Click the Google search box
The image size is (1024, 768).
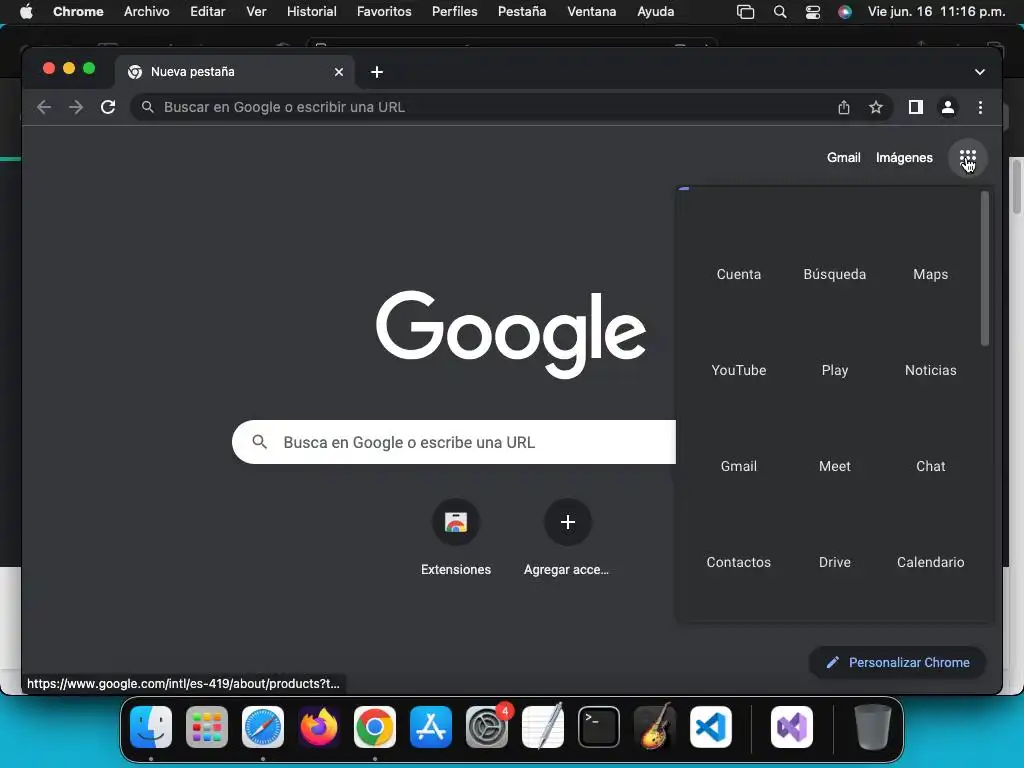454,442
